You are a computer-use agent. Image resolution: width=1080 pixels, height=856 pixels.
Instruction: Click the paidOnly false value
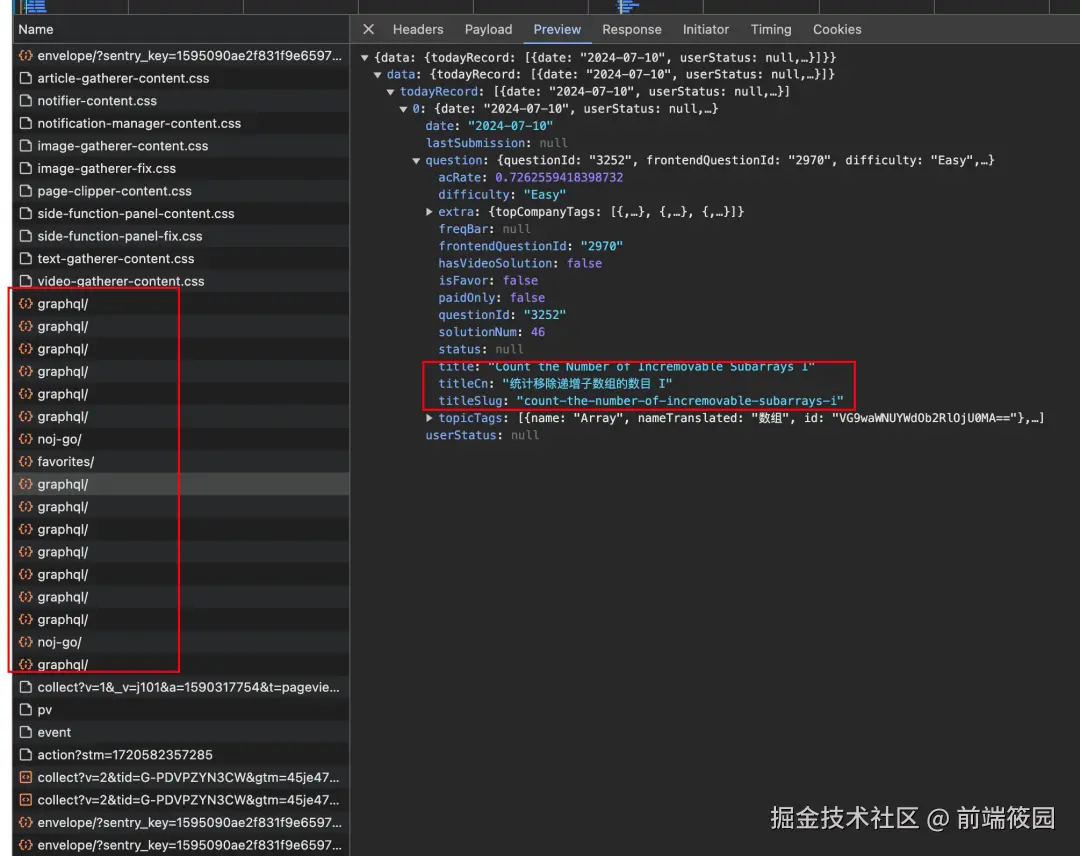pyautogui.click(x=528, y=297)
